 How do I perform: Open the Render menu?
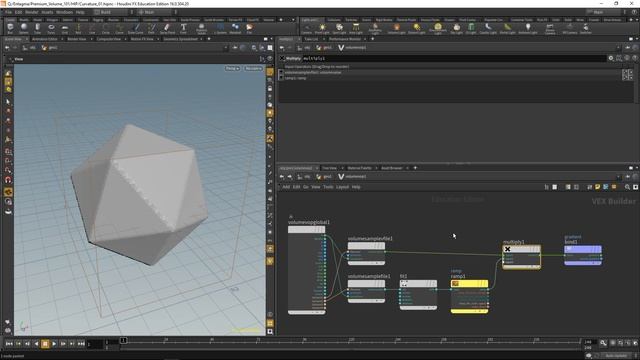[x=32, y=12]
